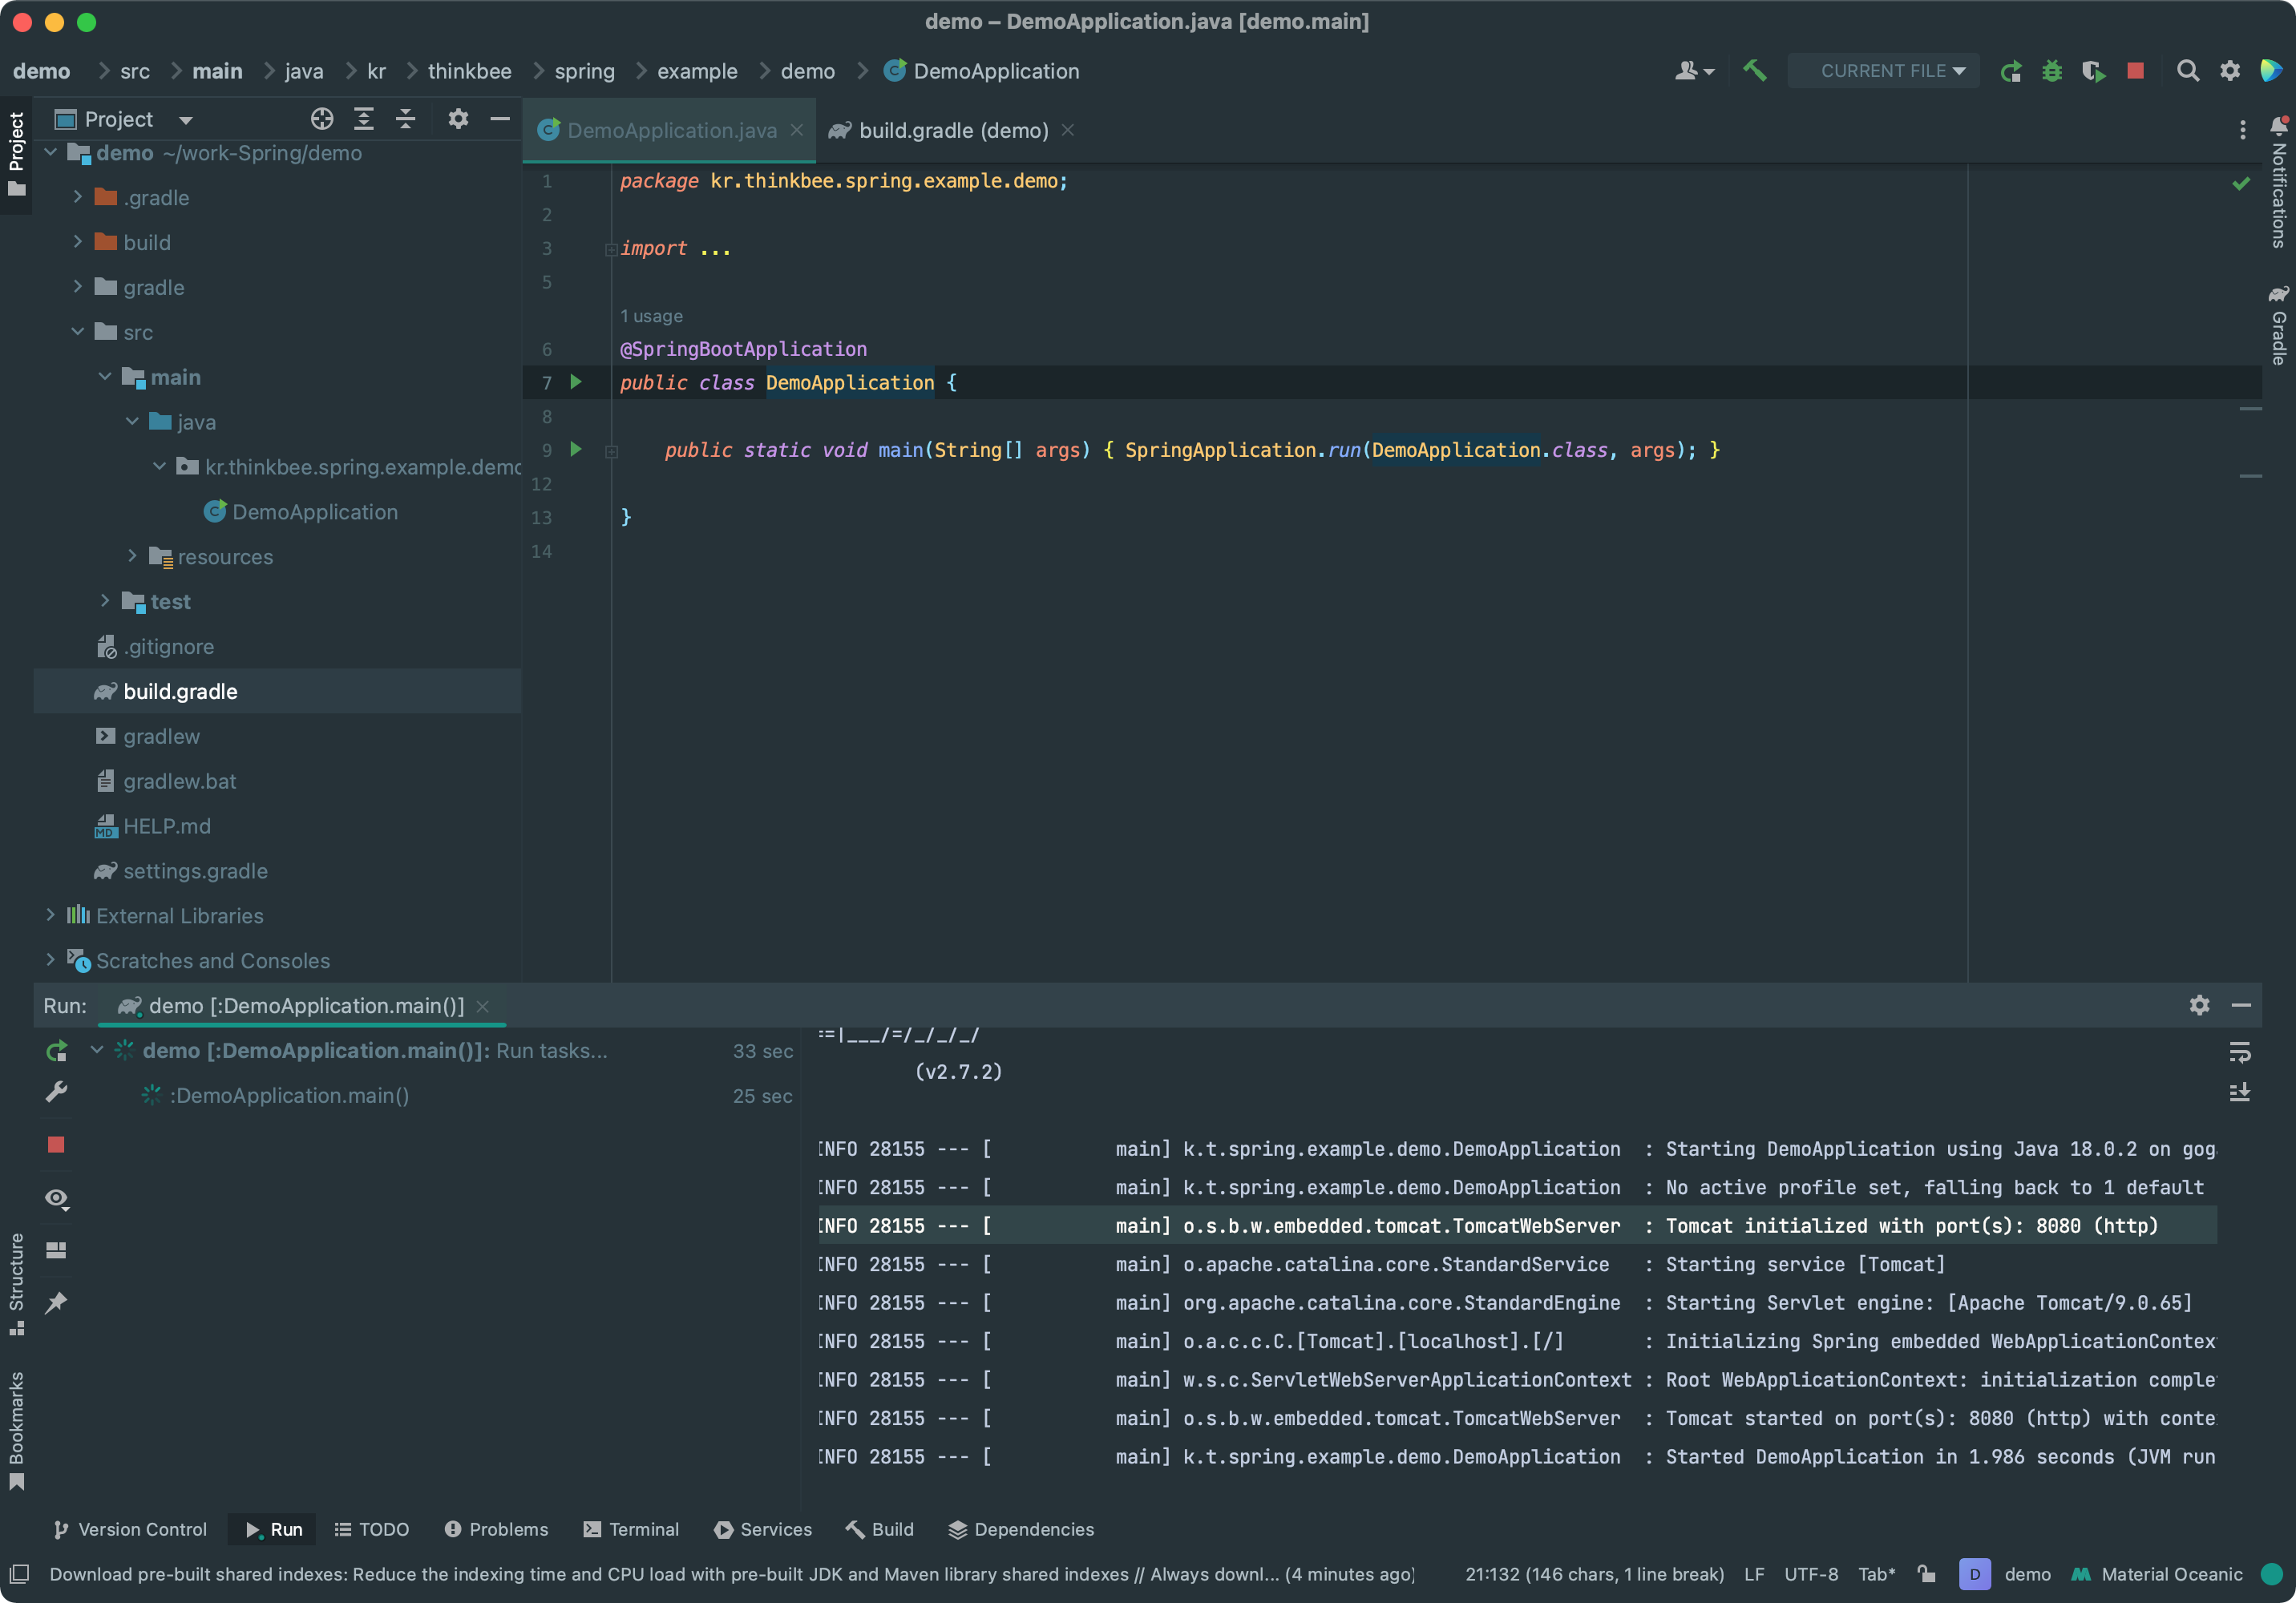Image resolution: width=2296 pixels, height=1603 pixels.
Task: Click thinkbee in the breadcrumb path
Action: click(x=469, y=71)
